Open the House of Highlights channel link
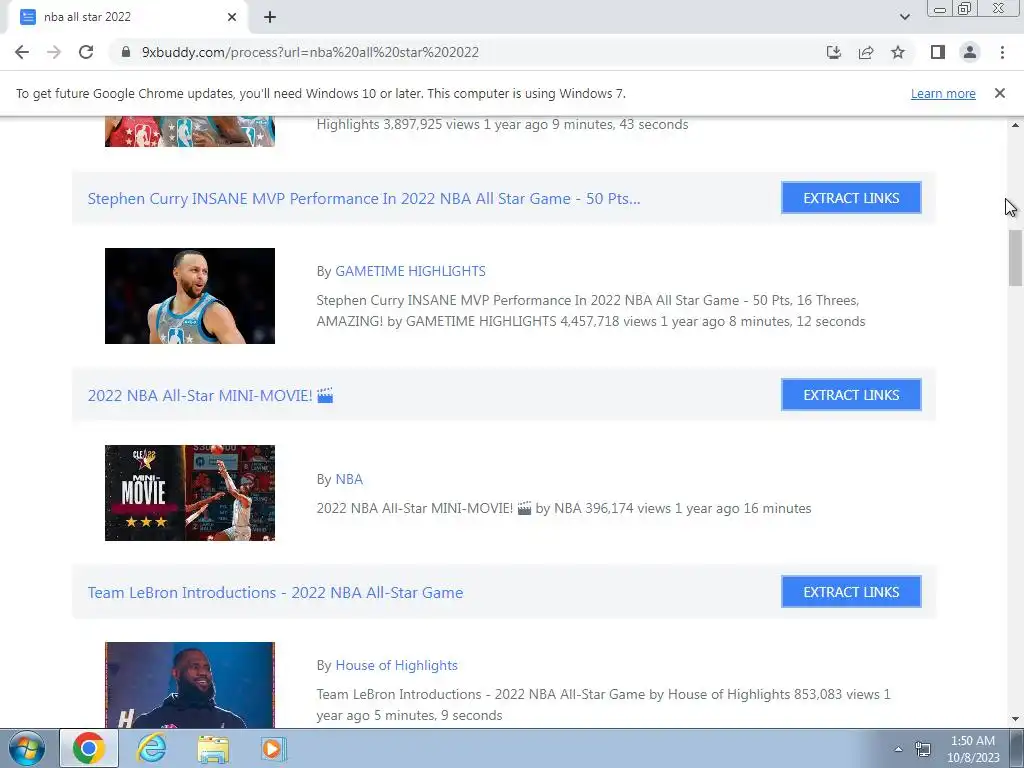This screenshot has height=768, width=1024. [x=396, y=665]
